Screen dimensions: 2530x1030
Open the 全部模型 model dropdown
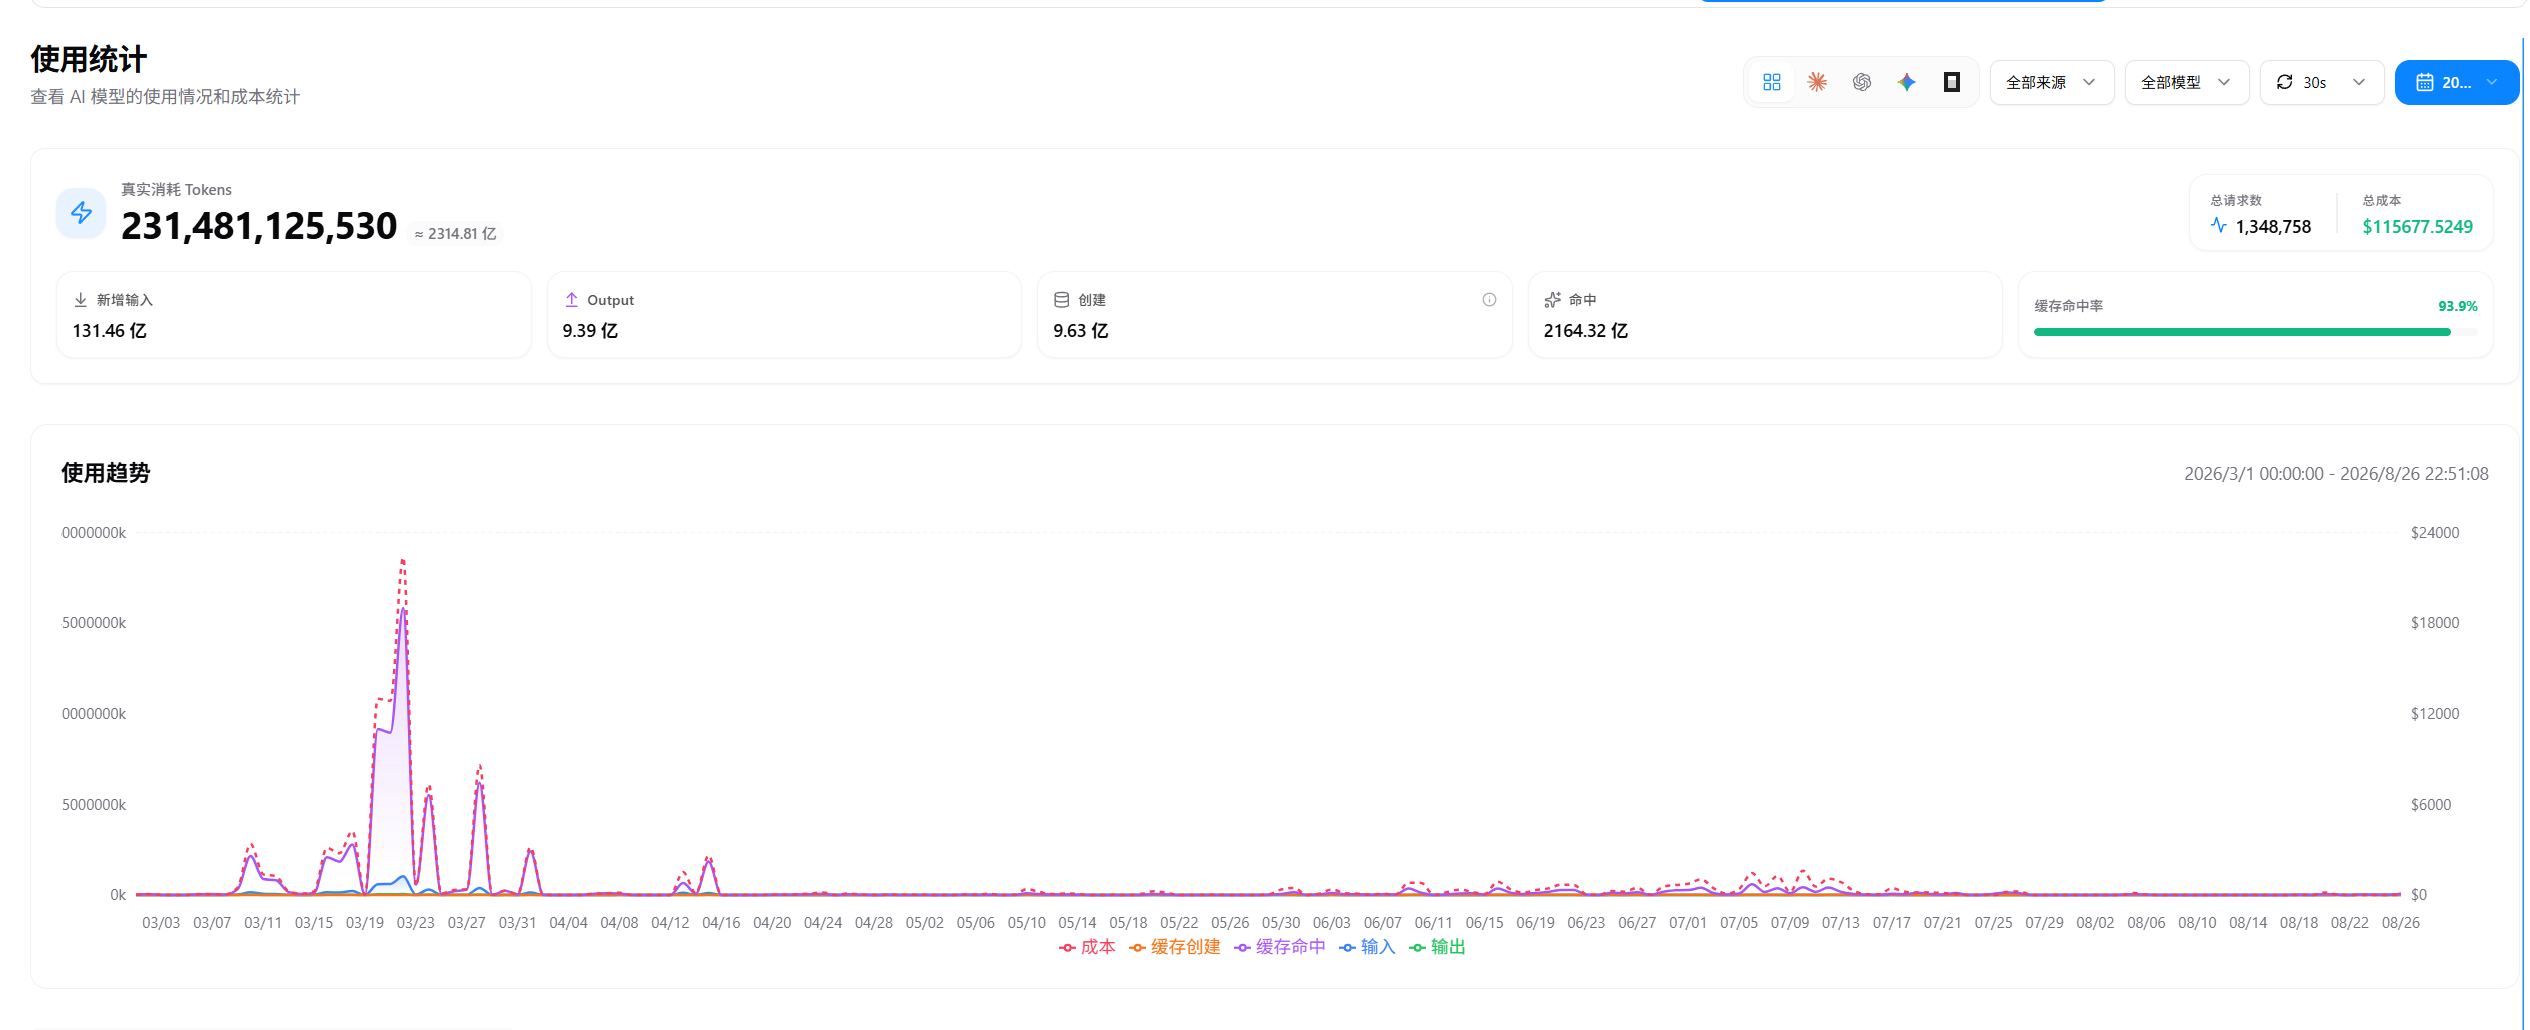coord(2187,82)
